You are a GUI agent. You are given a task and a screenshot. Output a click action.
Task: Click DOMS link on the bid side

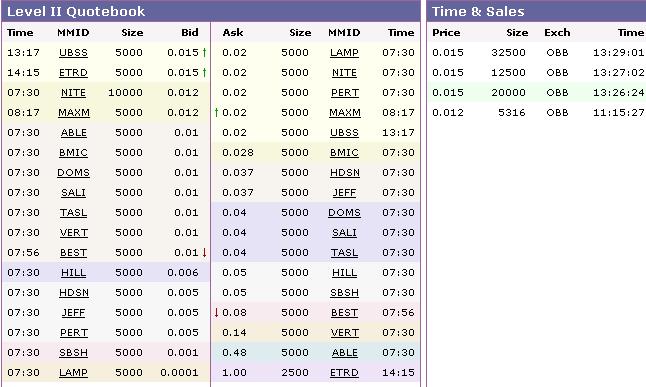73,173
